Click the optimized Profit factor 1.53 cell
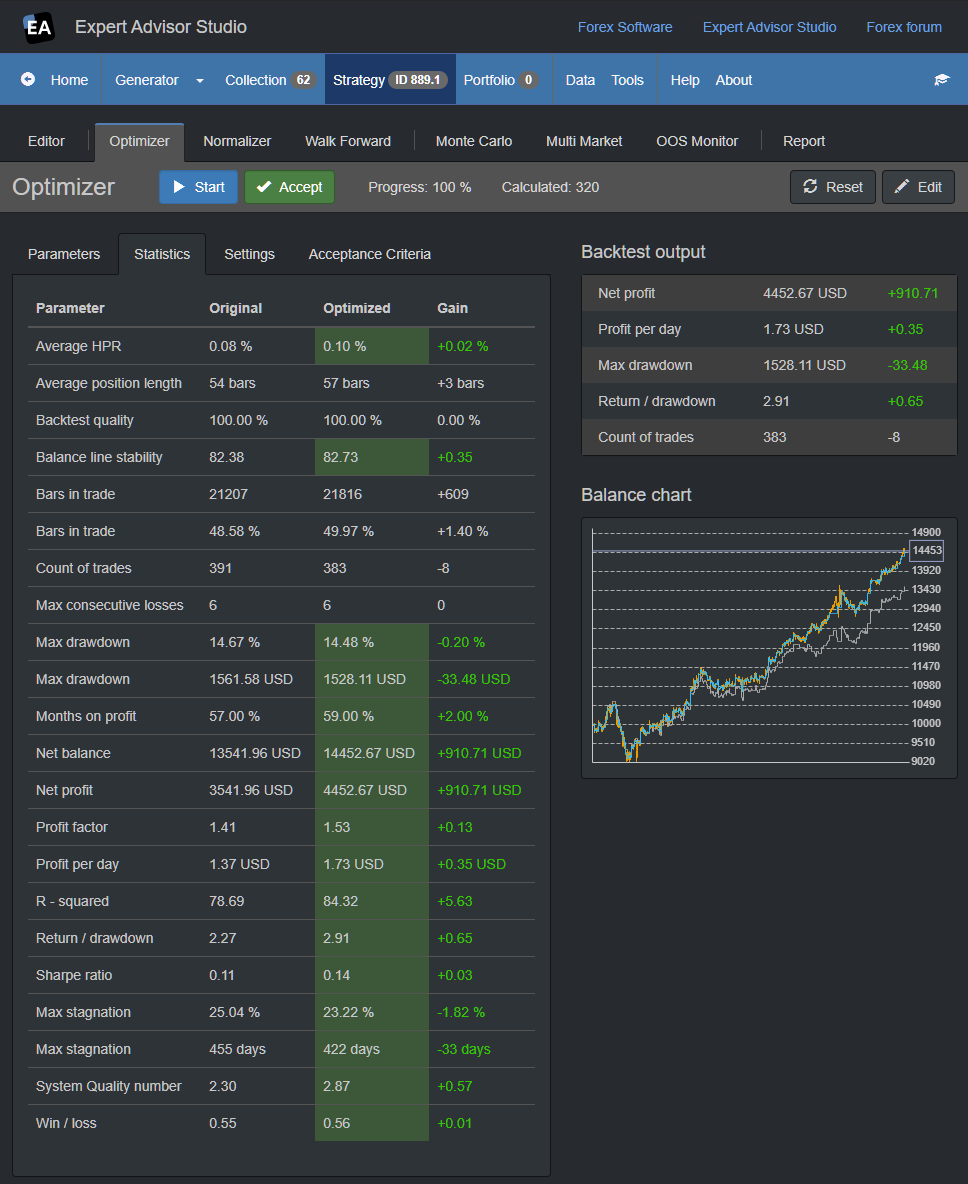968x1184 pixels. [x=371, y=827]
